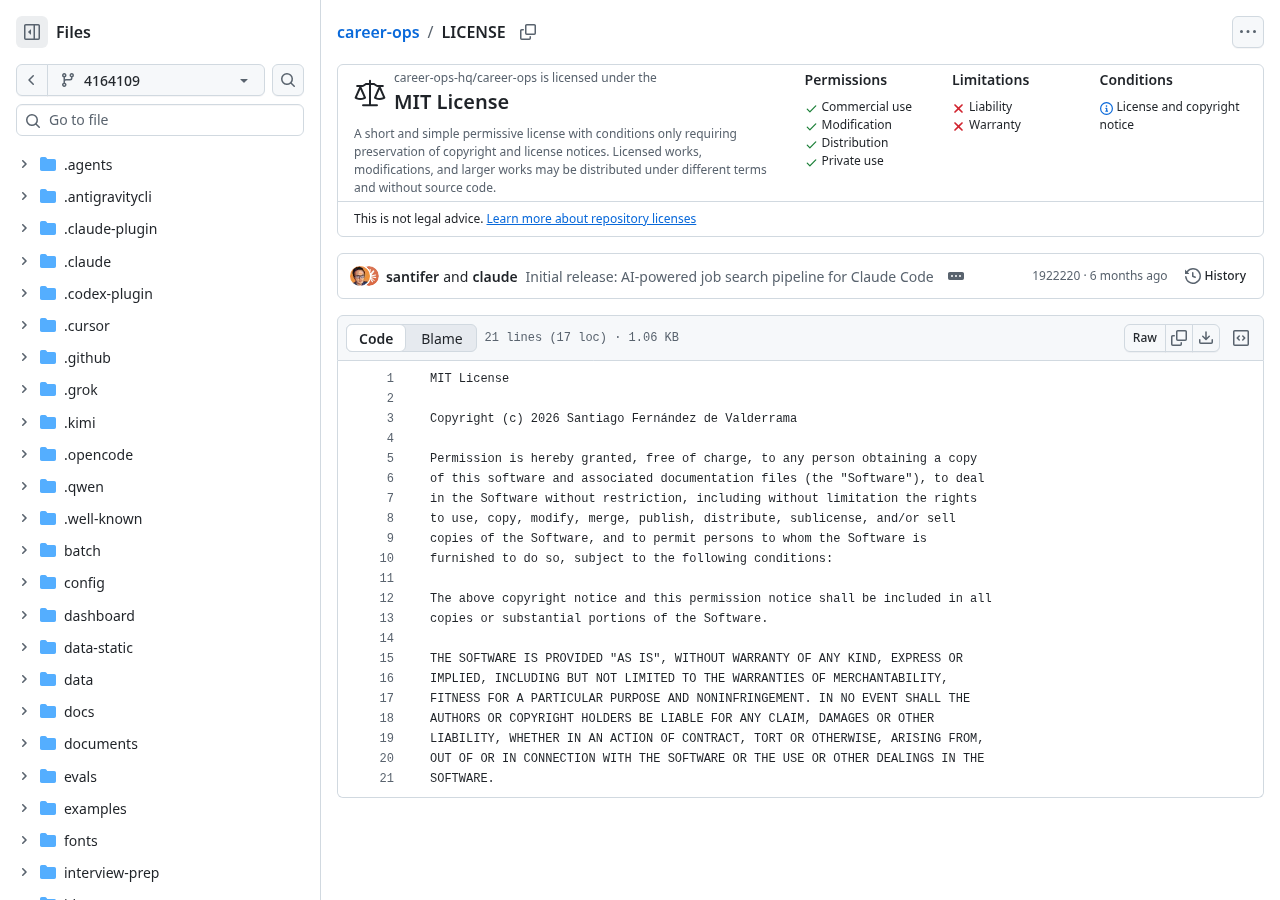Expand the commit message ellipsis

(x=956, y=276)
